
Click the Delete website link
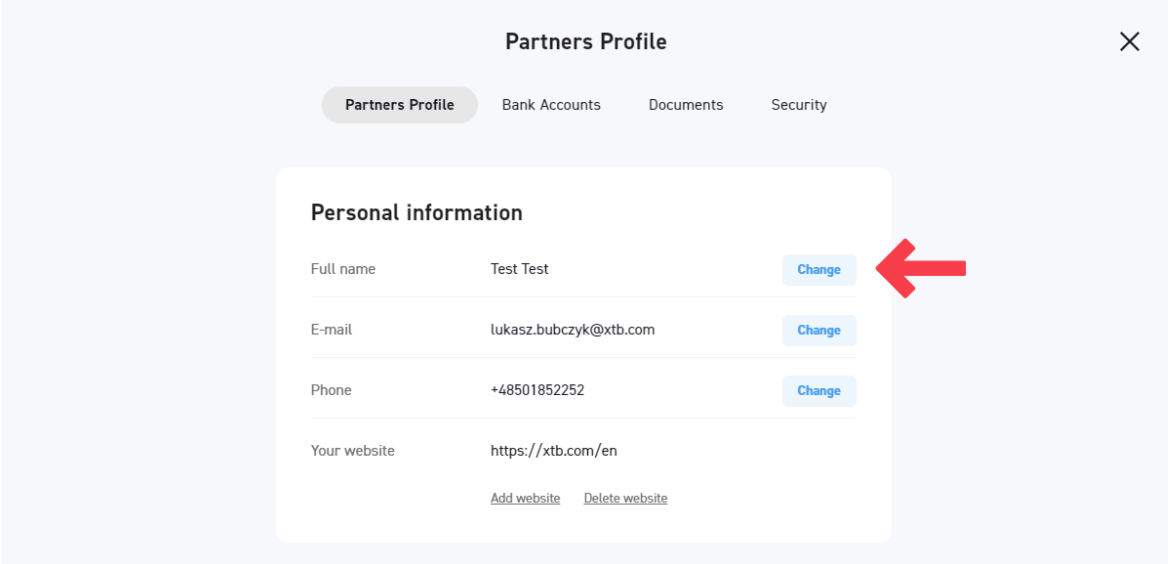pos(625,498)
